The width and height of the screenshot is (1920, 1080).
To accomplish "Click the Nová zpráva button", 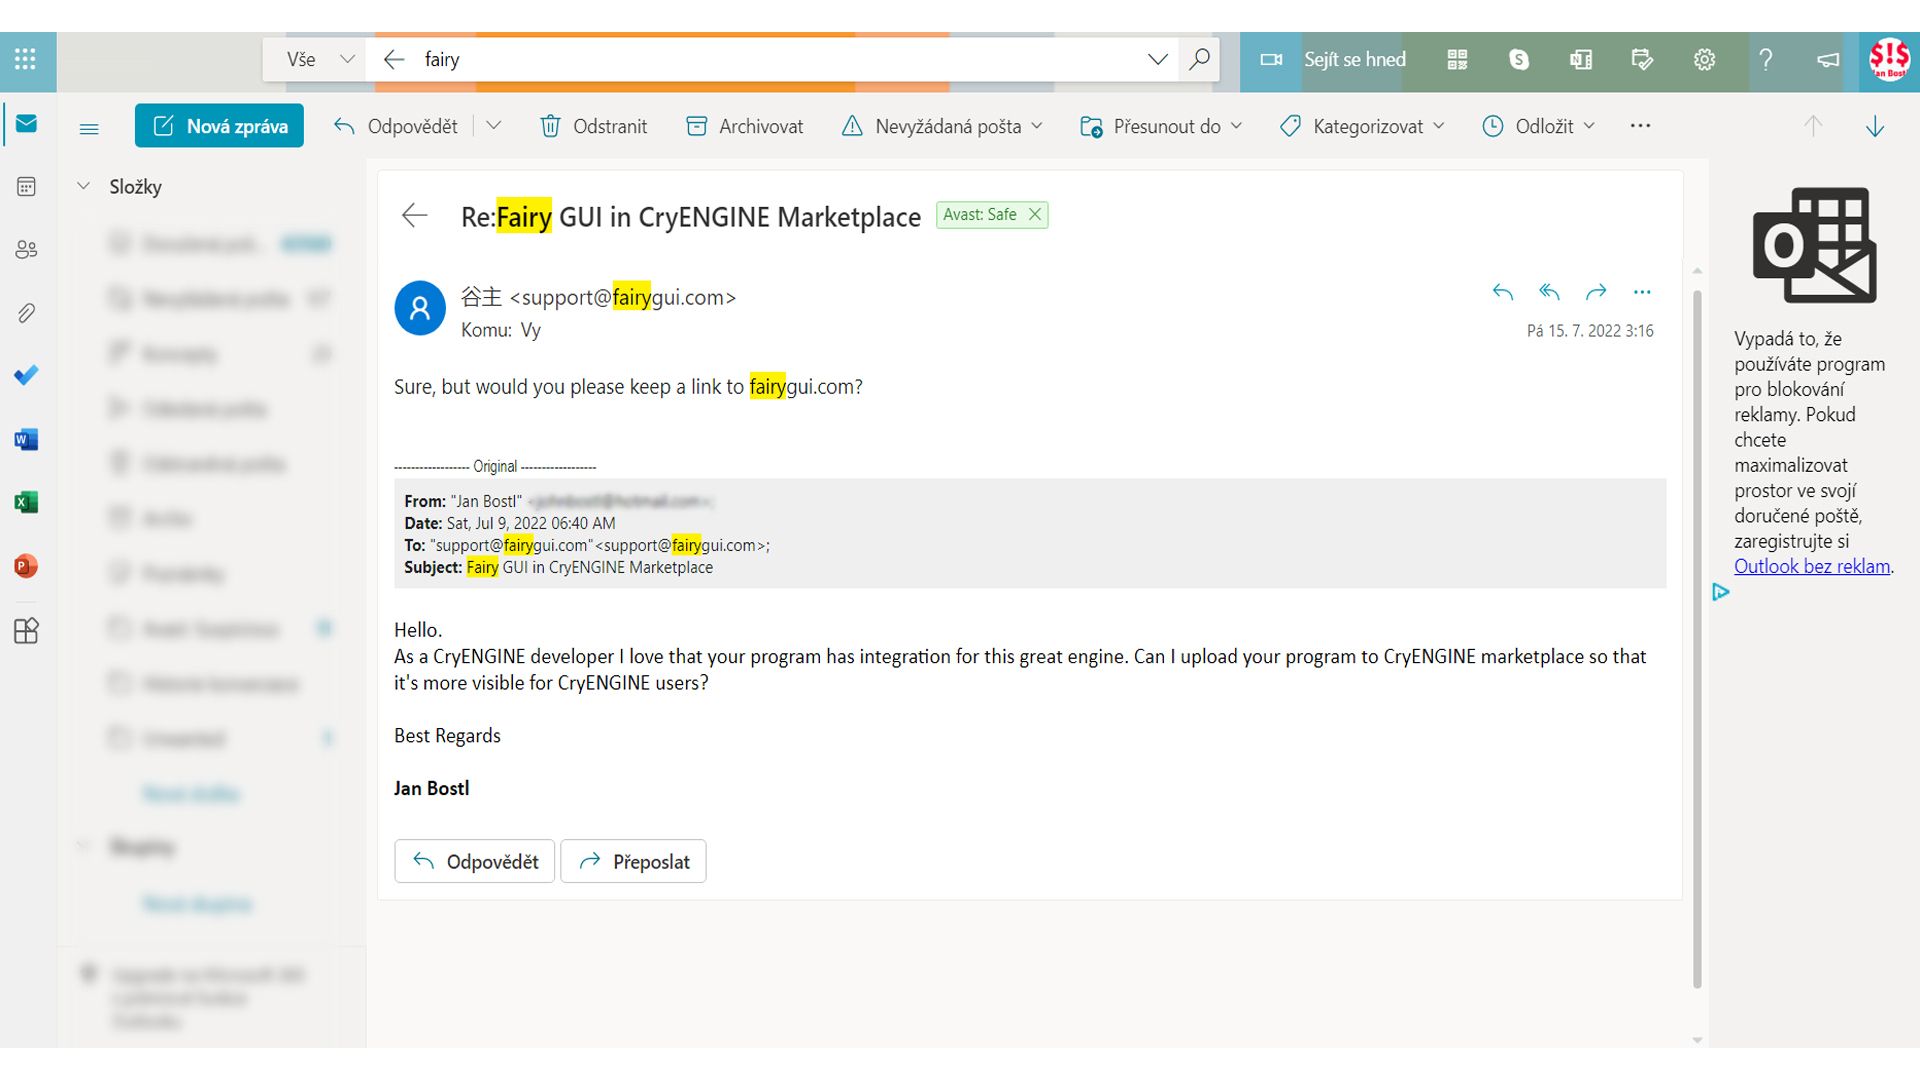I will pos(219,126).
